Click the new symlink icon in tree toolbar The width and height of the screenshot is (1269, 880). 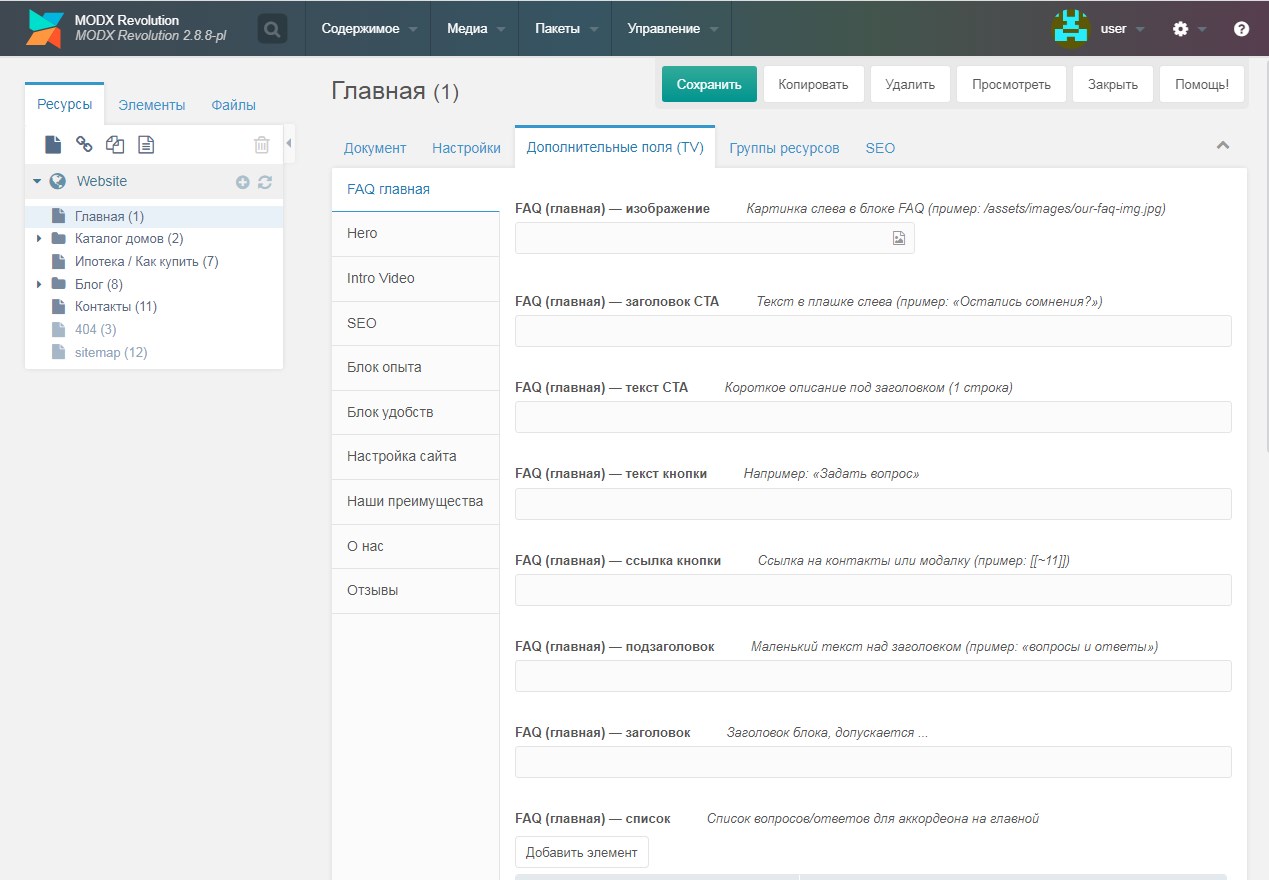[115, 145]
